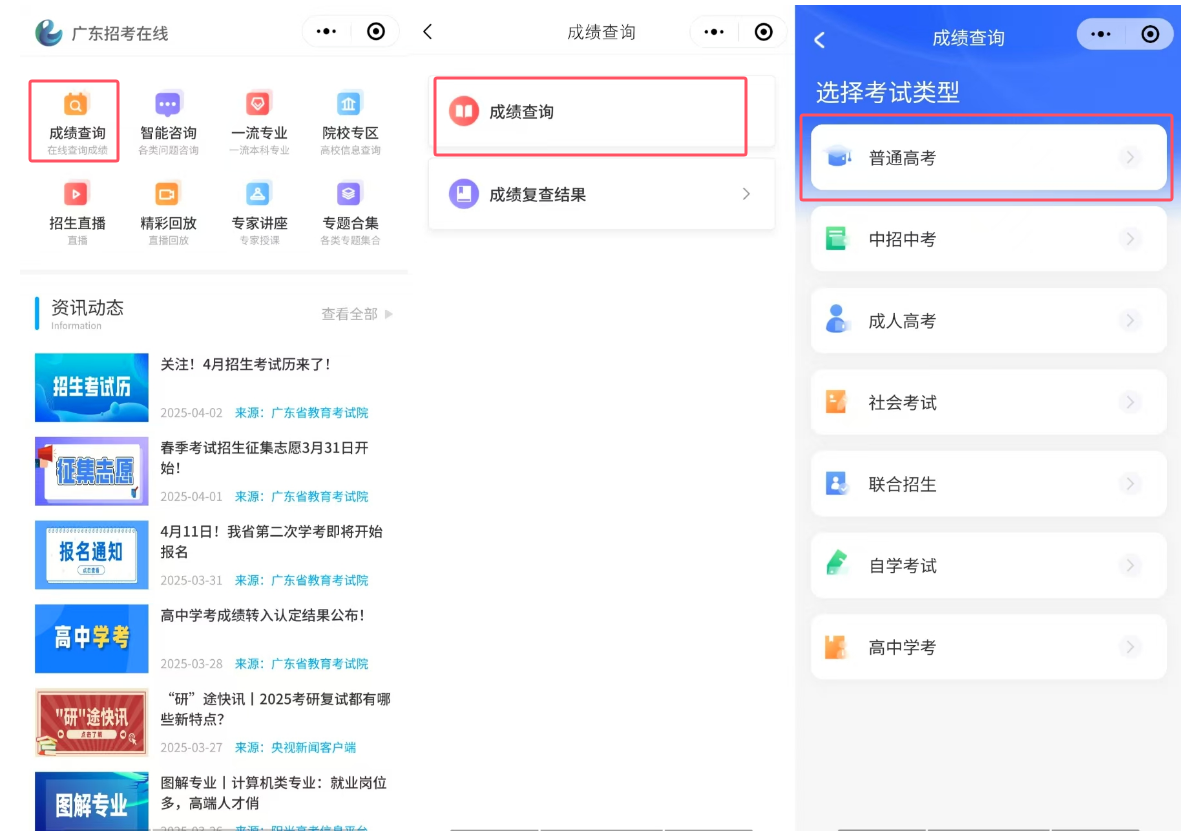
Task: Open 征集志愿 news thumbnail image
Action: (91, 471)
